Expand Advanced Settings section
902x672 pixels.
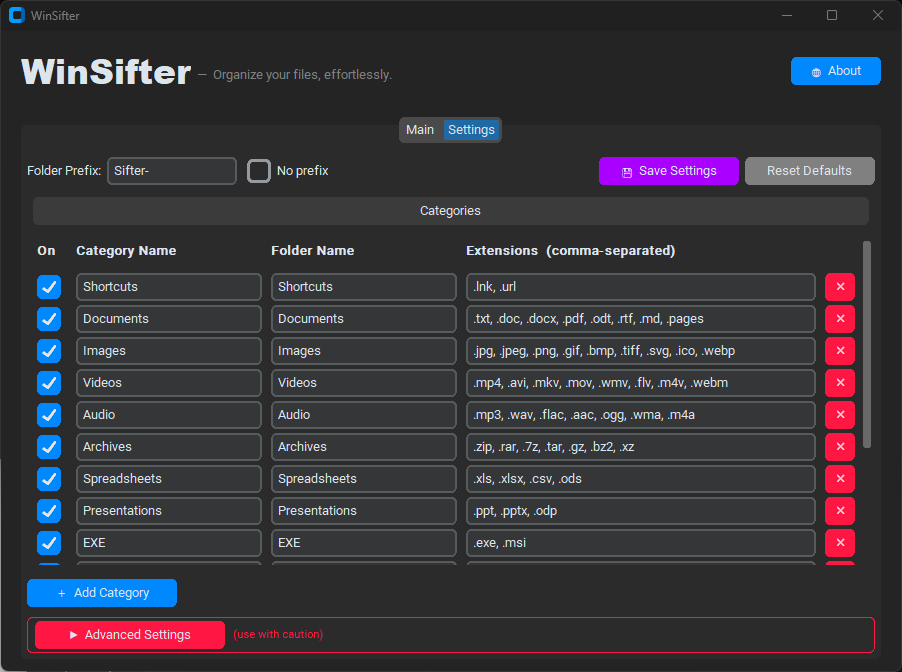pyautogui.click(x=129, y=635)
